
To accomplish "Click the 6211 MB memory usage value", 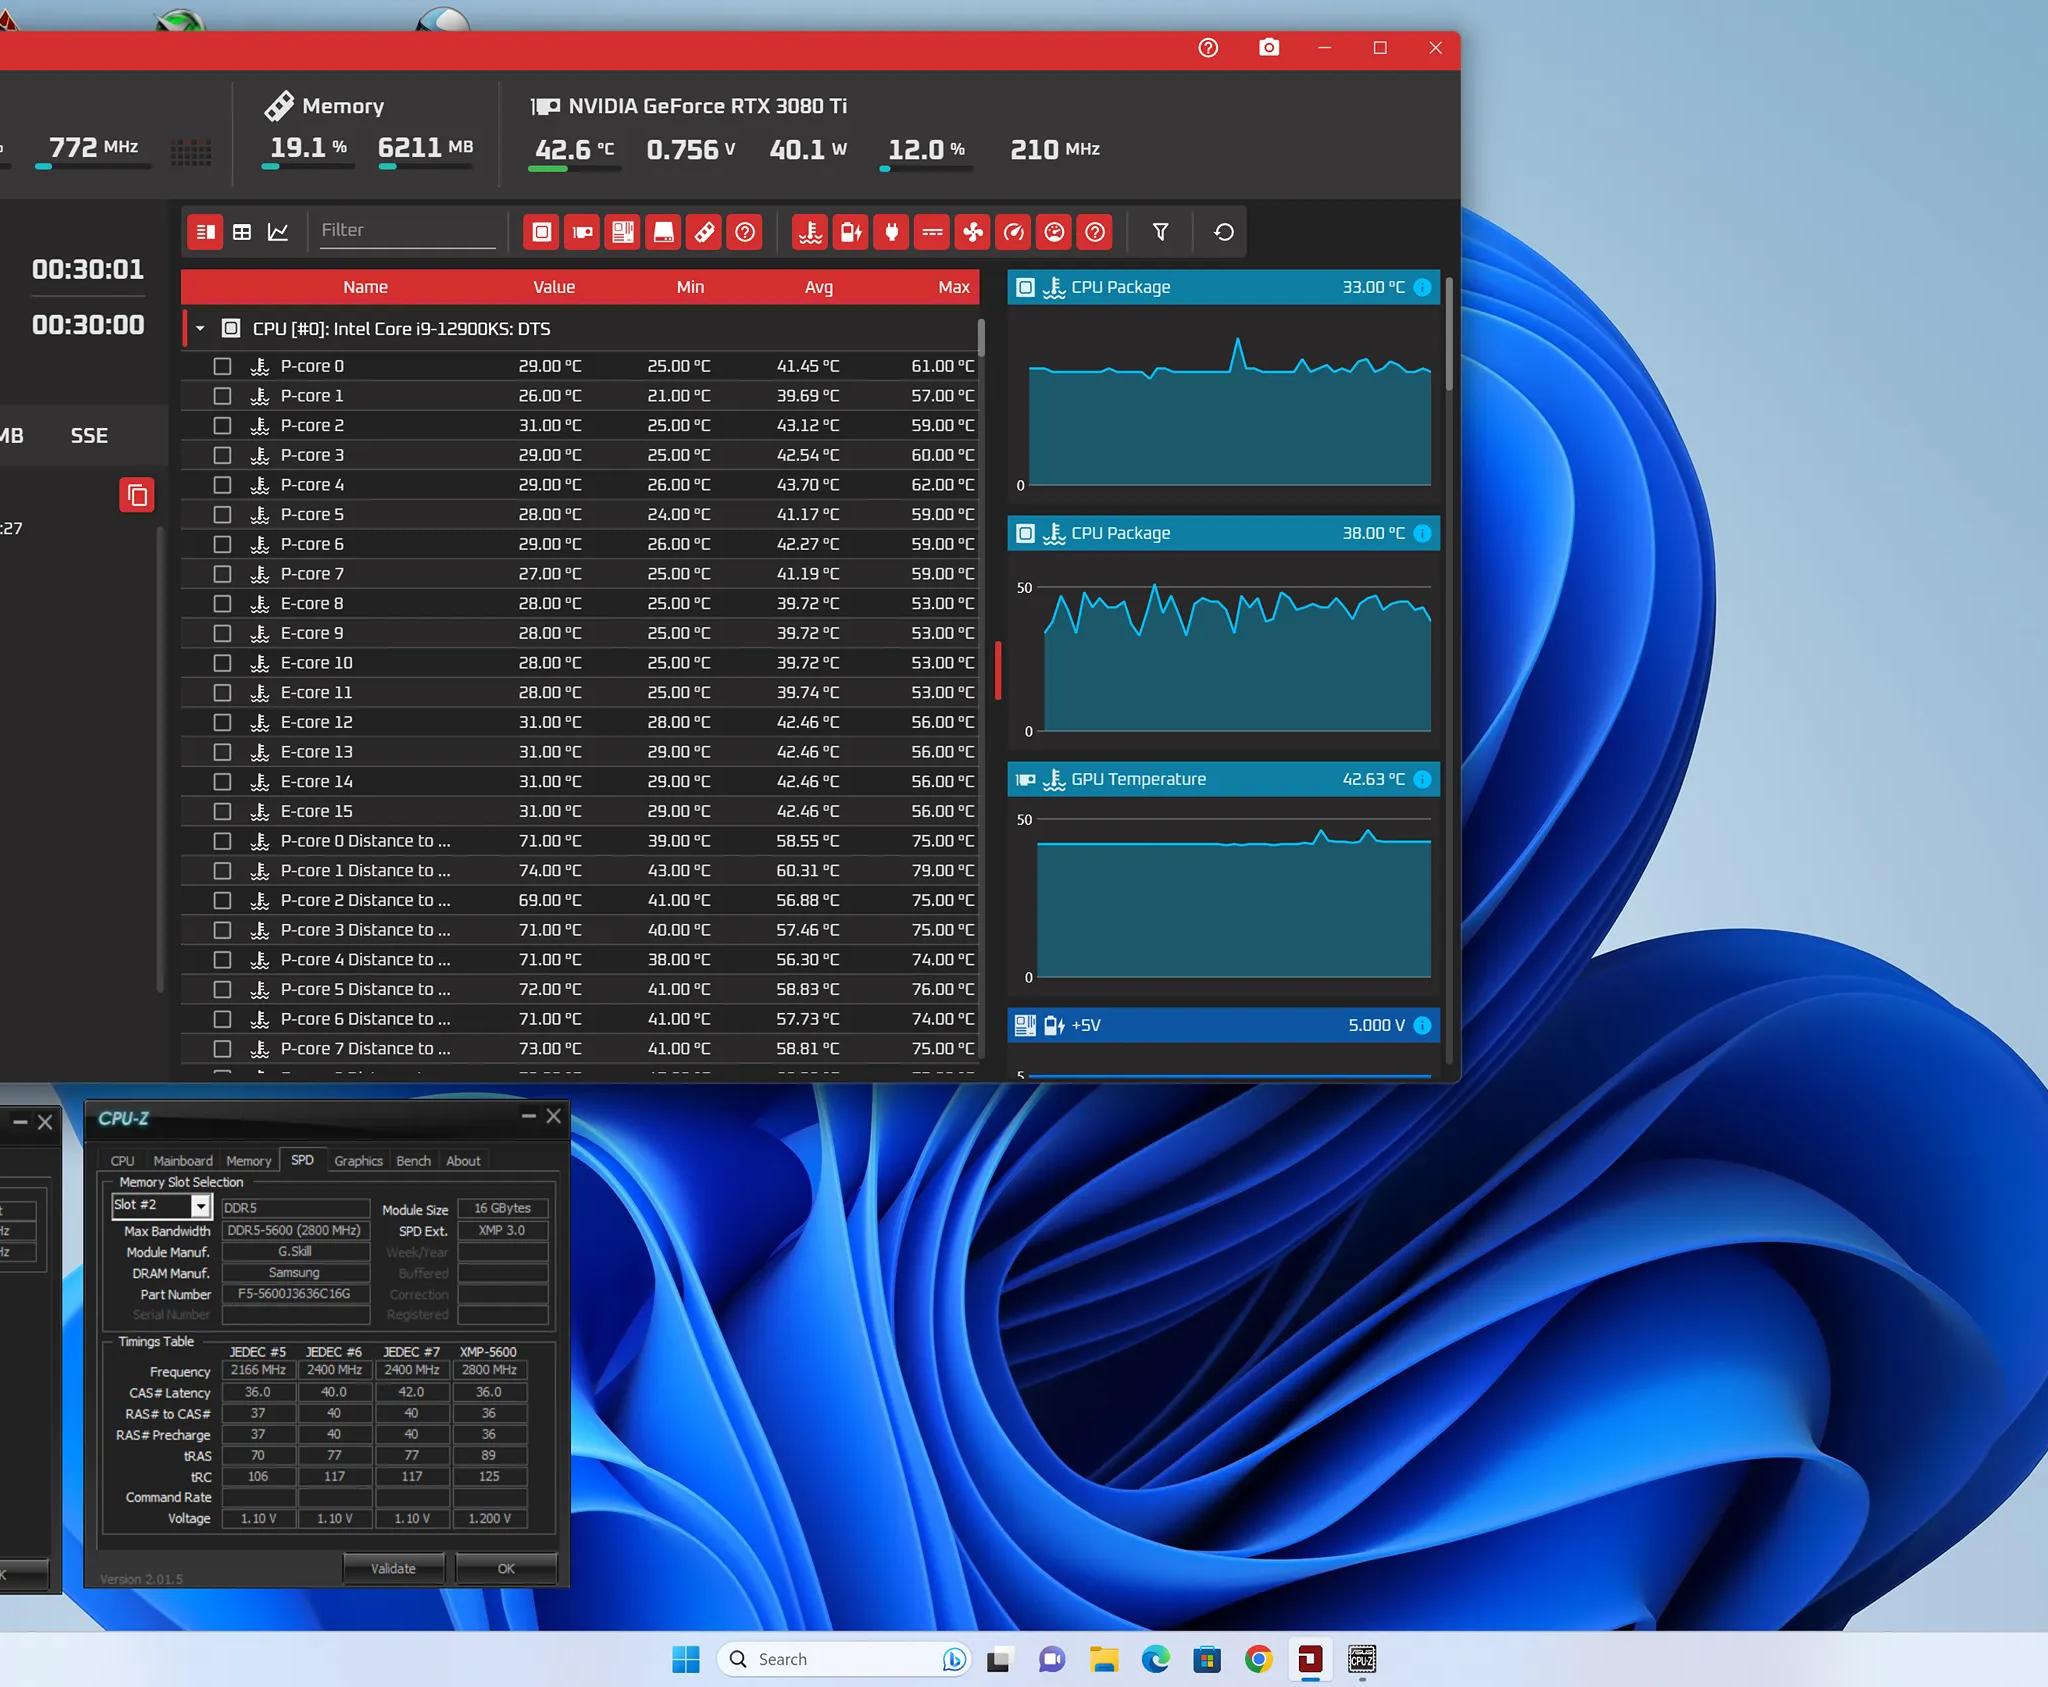I will coord(425,148).
